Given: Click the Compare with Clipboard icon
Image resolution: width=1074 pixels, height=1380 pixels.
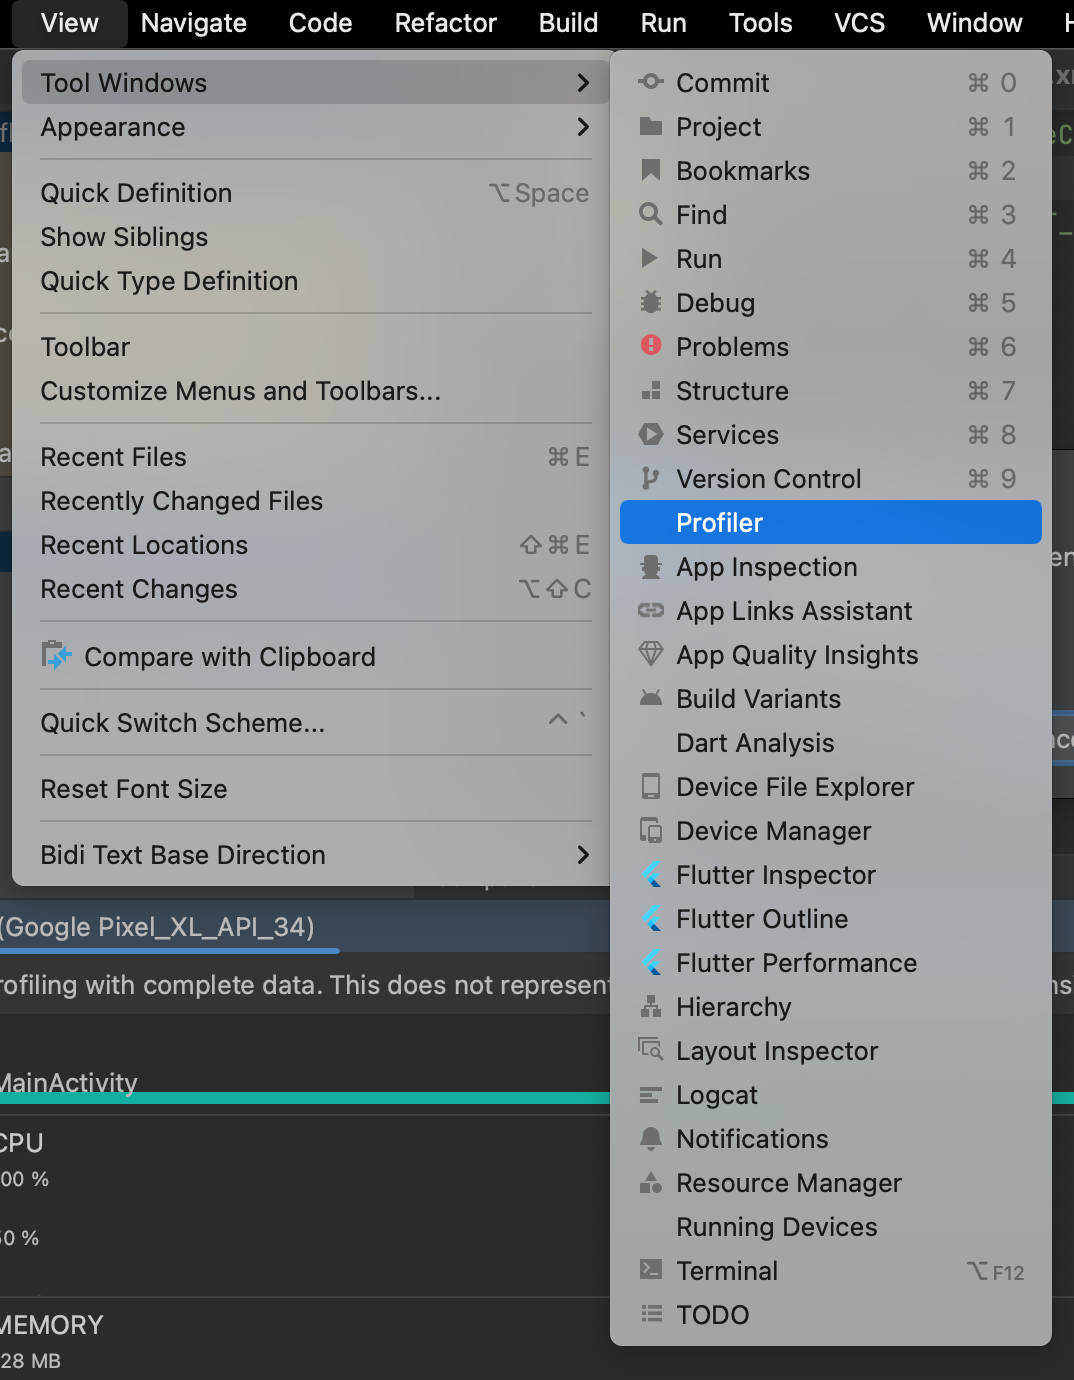Looking at the screenshot, I should [56, 656].
